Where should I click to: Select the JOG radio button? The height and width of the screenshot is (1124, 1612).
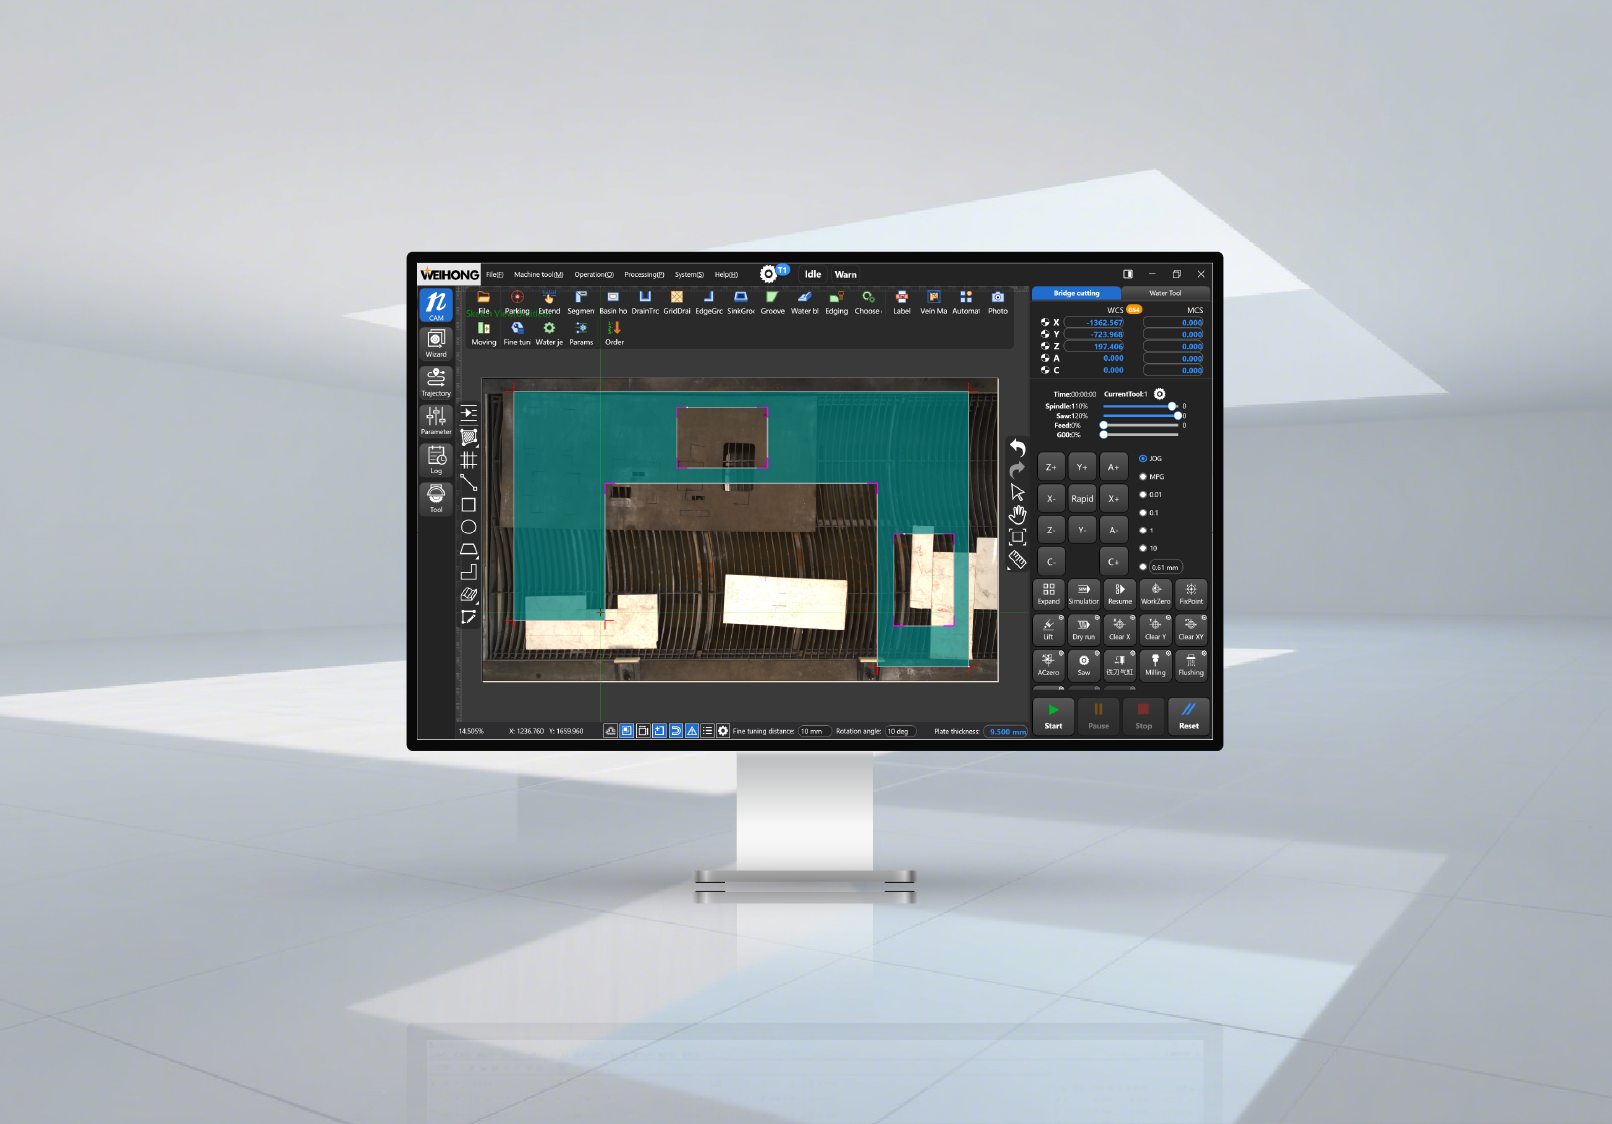(x=1143, y=459)
